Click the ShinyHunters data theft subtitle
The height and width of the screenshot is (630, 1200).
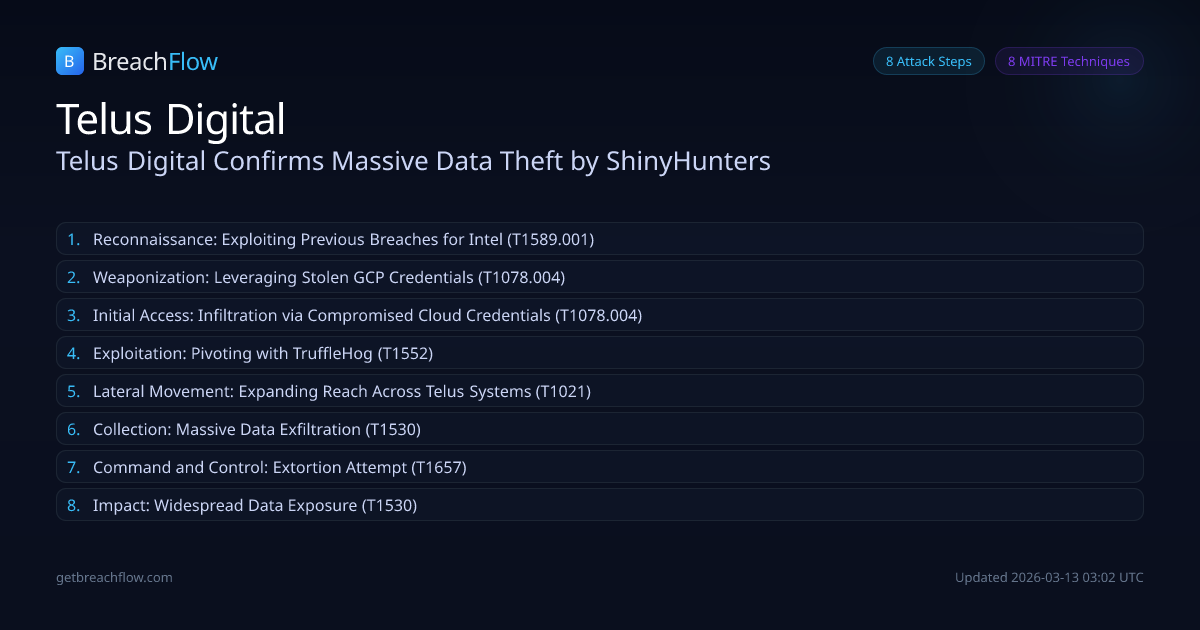[x=413, y=161]
